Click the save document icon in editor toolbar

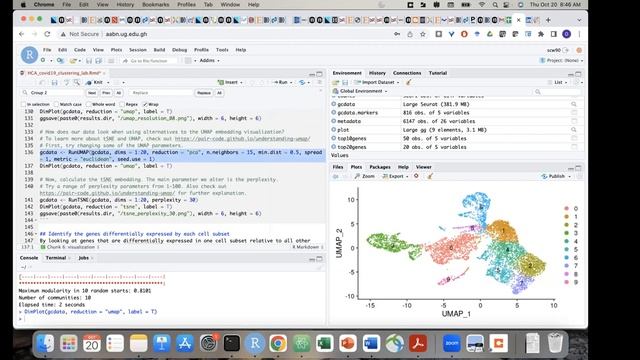pyautogui.click(x=54, y=82)
